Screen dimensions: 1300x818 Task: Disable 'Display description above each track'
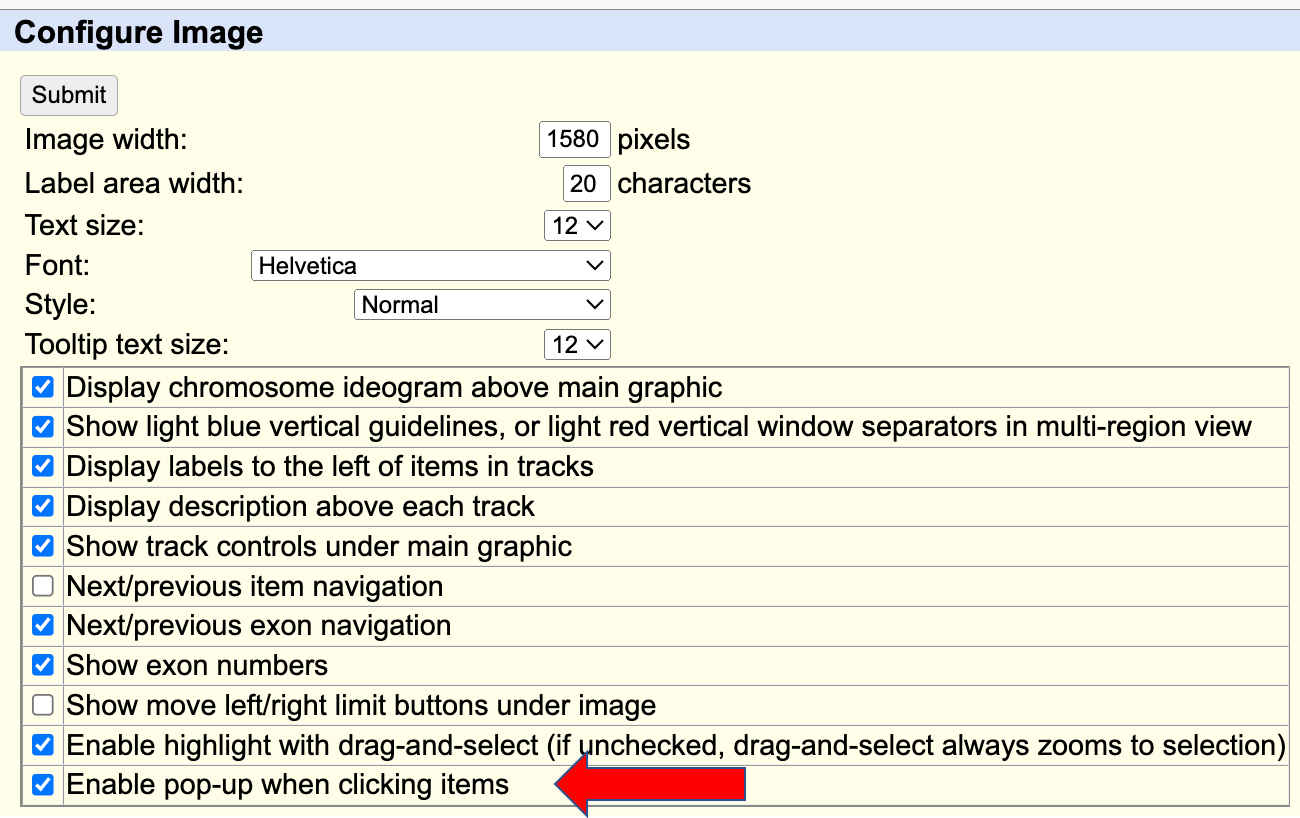[41, 506]
